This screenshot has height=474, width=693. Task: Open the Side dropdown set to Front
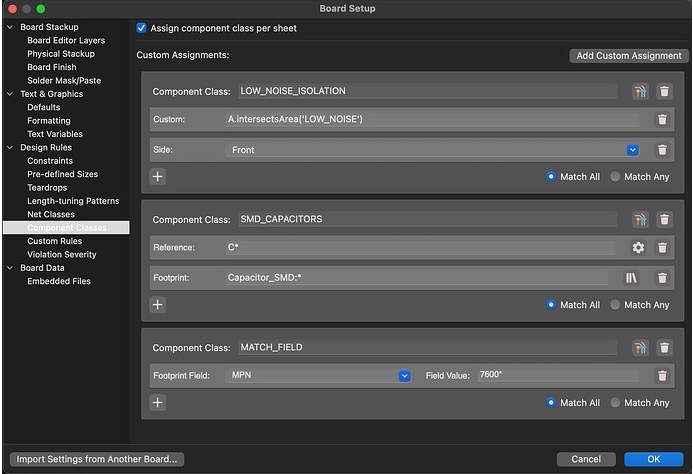(632, 150)
